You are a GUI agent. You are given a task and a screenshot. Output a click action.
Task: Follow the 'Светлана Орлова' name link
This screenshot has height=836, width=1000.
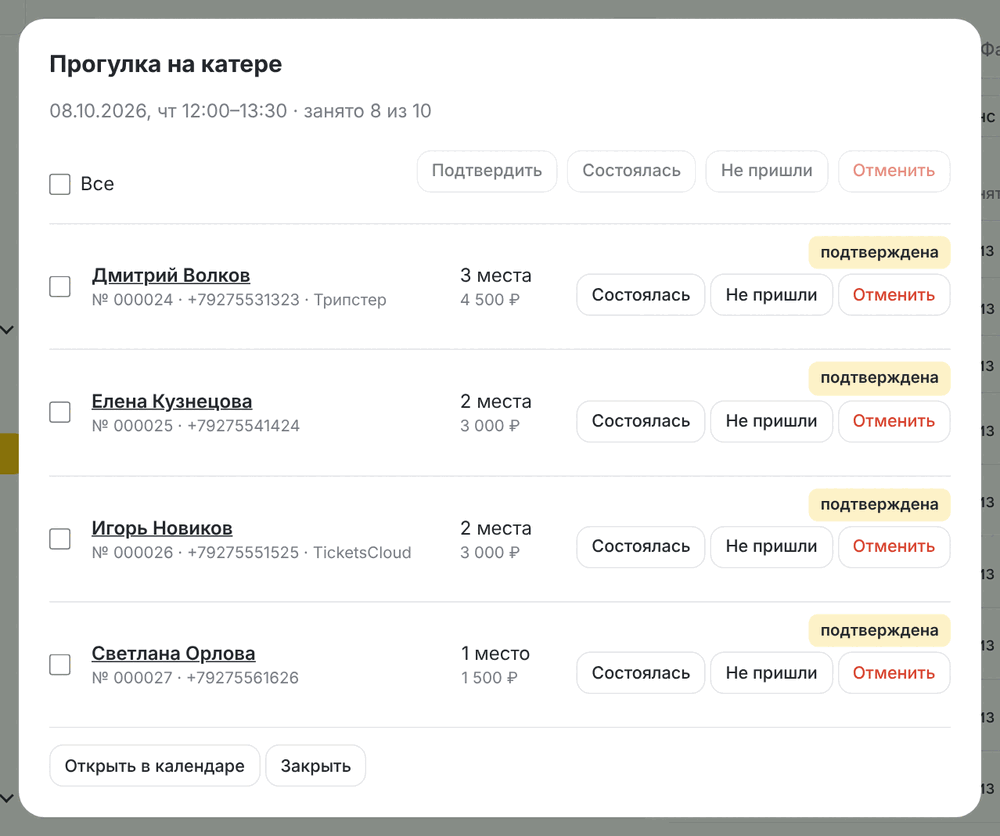173,654
